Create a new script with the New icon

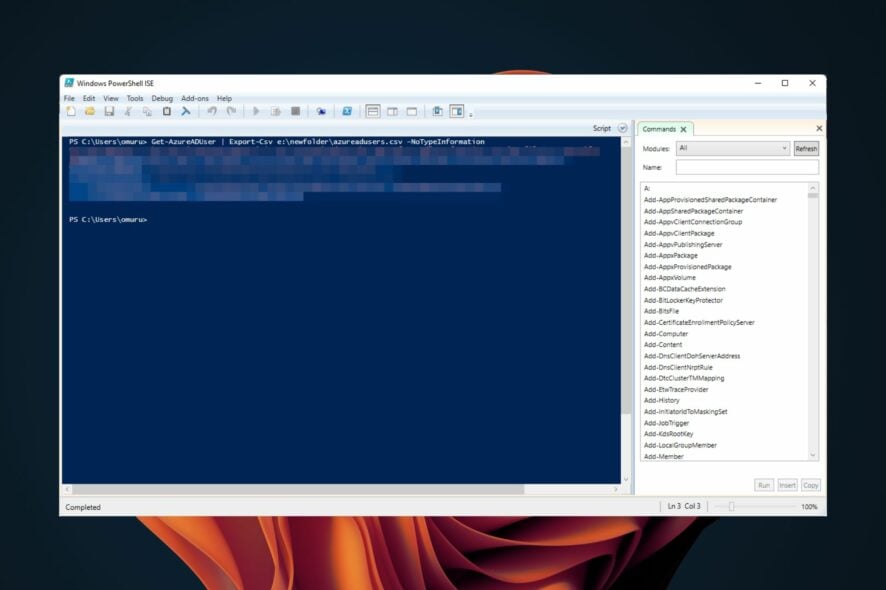pos(70,111)
